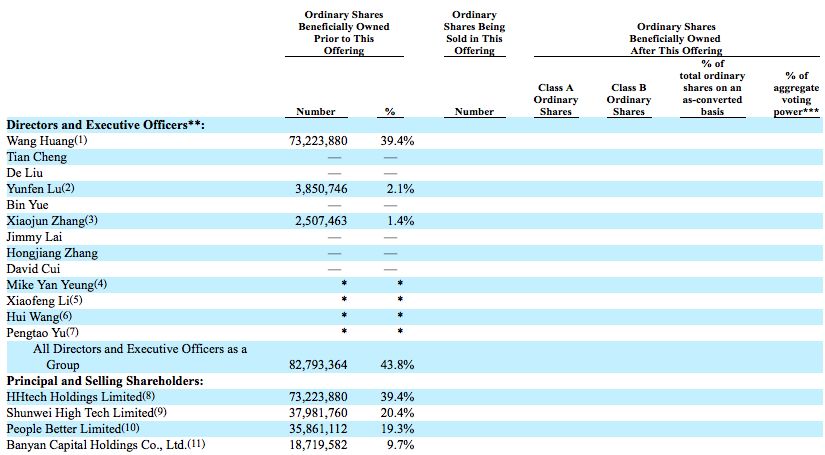Click the 'Class A Ordinary Shares' column header
The height and width of the screenshot is (455, 825).
556,99
